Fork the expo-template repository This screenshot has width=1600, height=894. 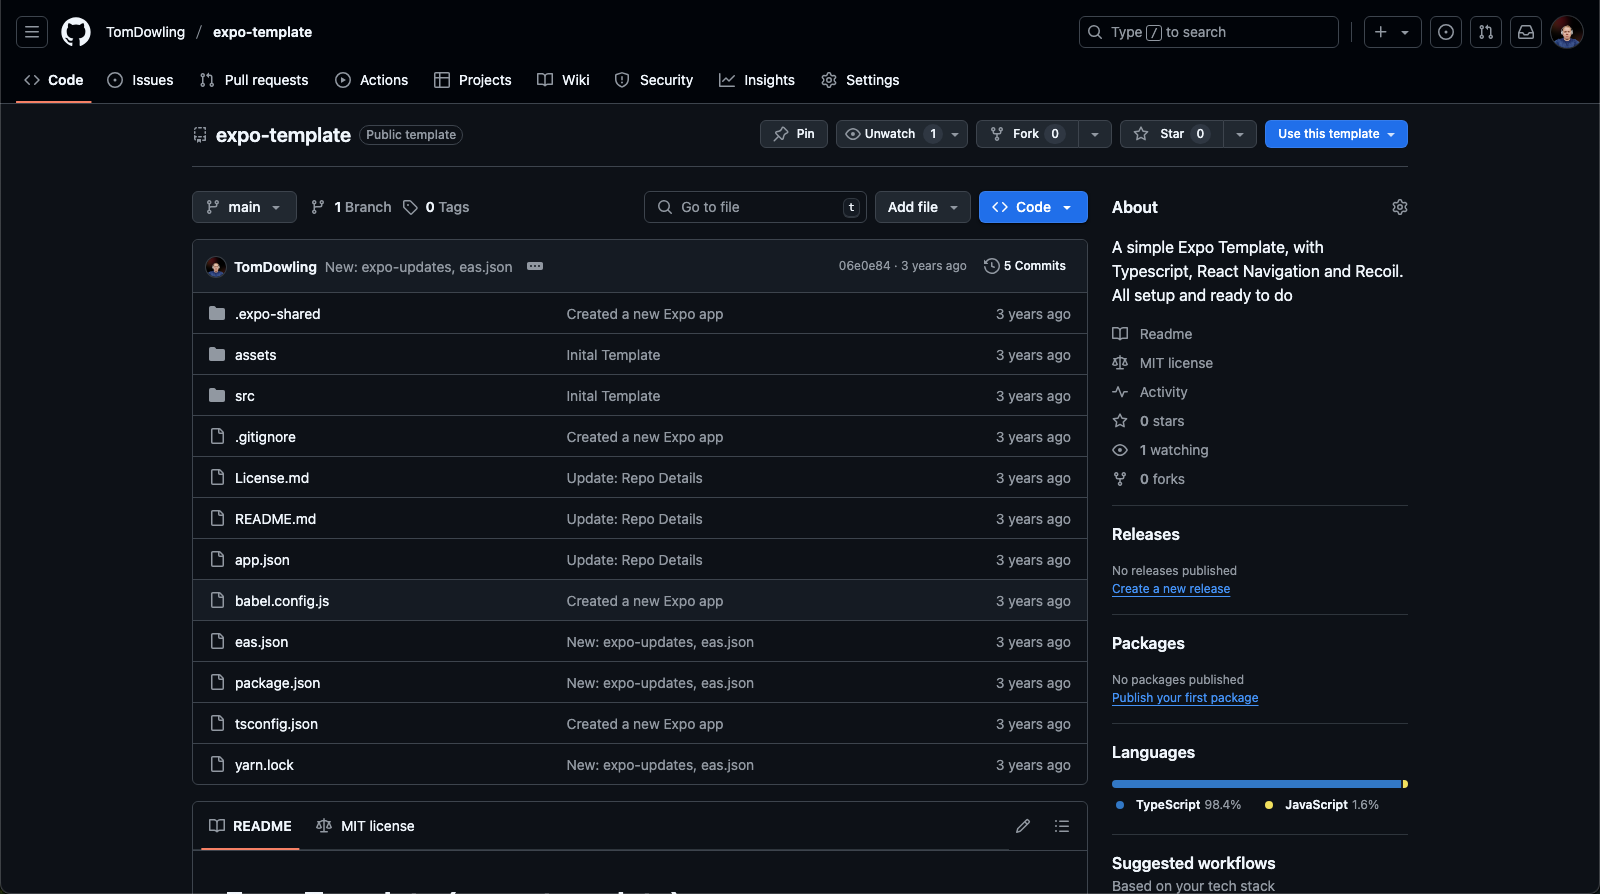tap(1027, 134)
